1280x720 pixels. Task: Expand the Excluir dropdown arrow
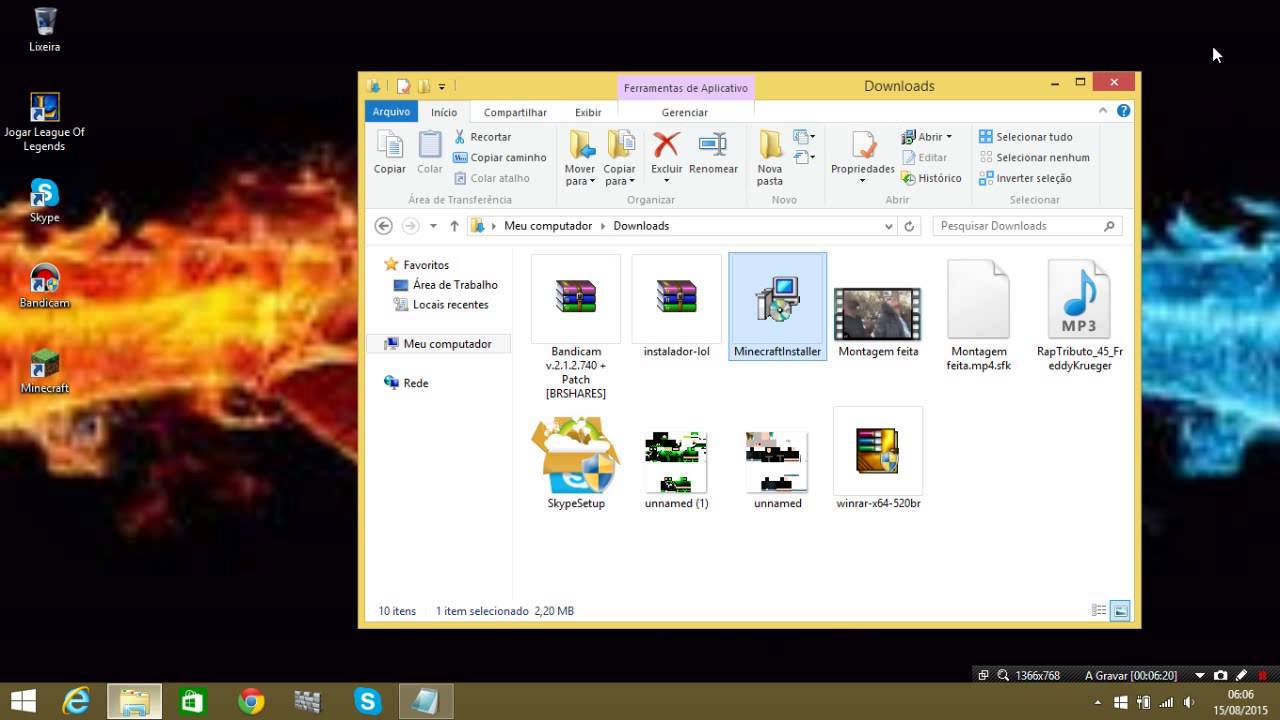pos(666,181)
